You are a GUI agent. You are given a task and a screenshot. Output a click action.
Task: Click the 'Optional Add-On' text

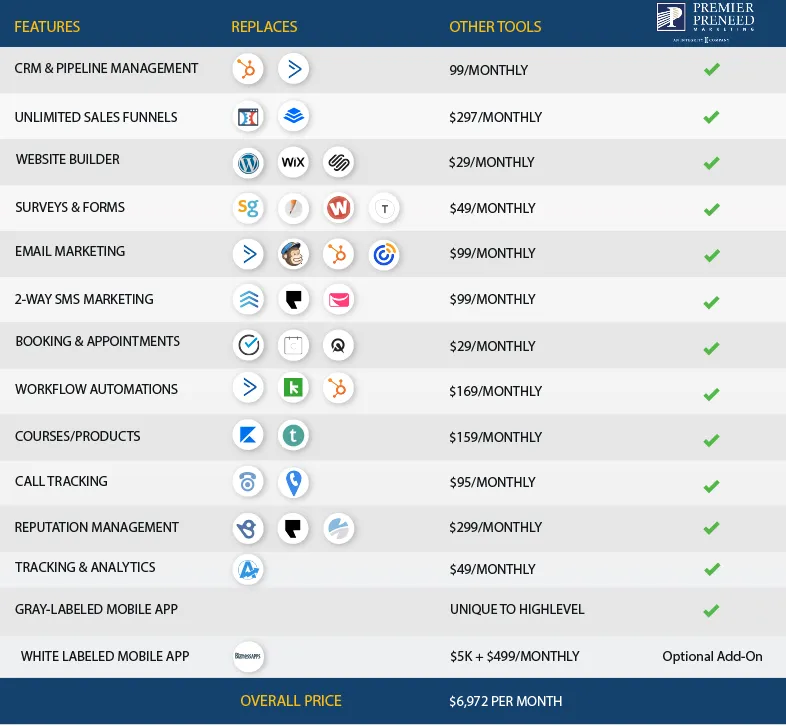tap(712, 656)
